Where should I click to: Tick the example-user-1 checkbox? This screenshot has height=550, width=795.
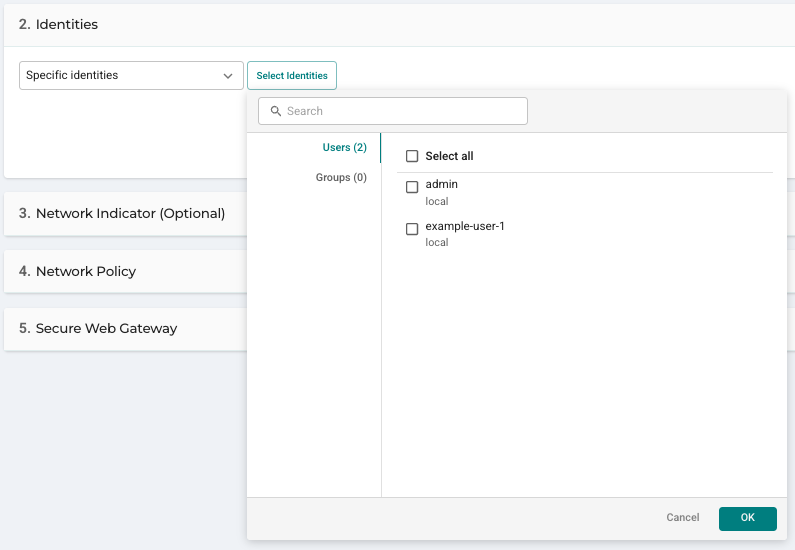(x=412, y=229)
